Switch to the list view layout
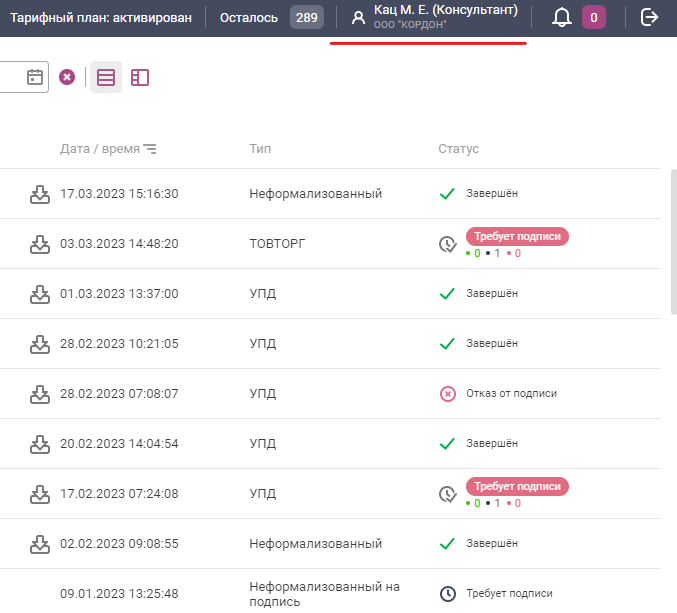 click(x=106, y=77)
